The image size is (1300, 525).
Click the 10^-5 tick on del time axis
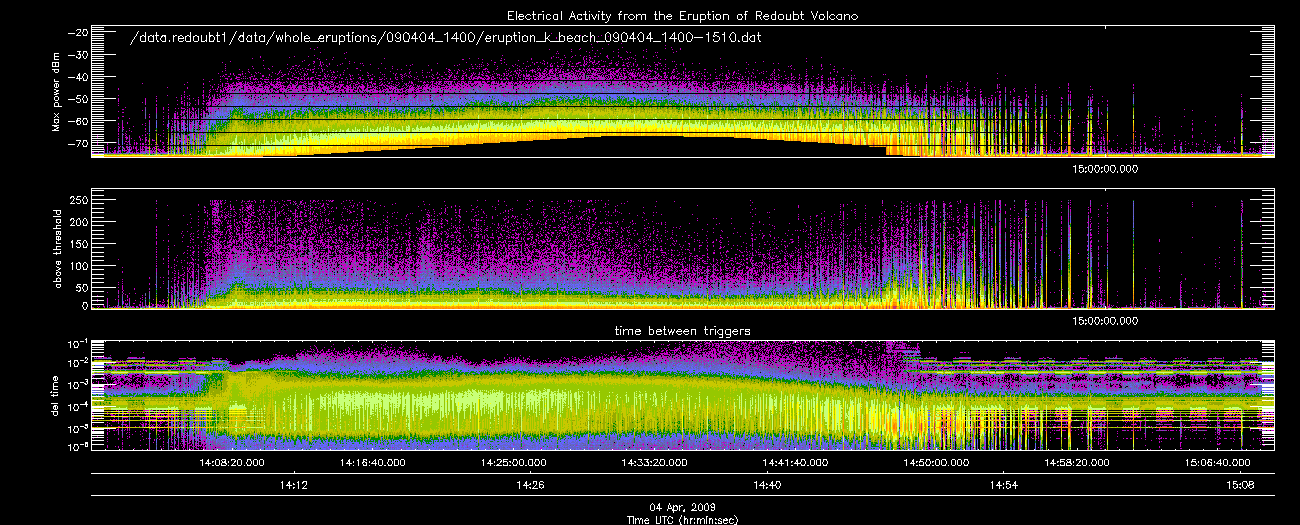pyautogui.click(x=77, y=426)
